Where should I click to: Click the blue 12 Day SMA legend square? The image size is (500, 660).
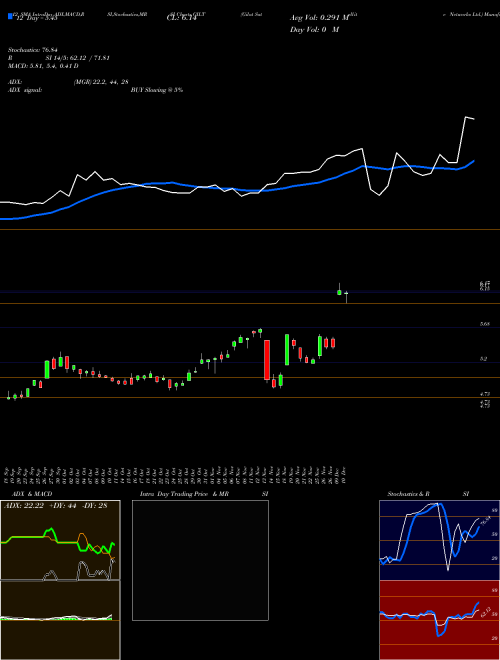(x=11, y=17)
